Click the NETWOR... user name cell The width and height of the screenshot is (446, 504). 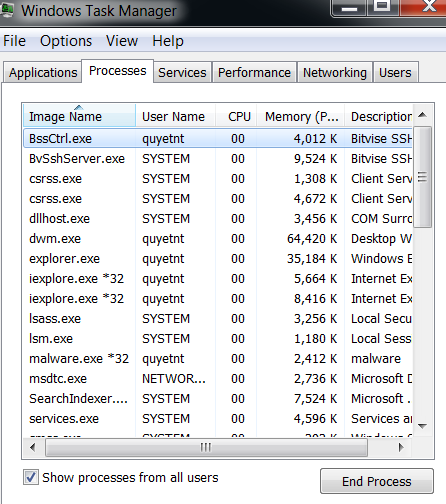174,379
